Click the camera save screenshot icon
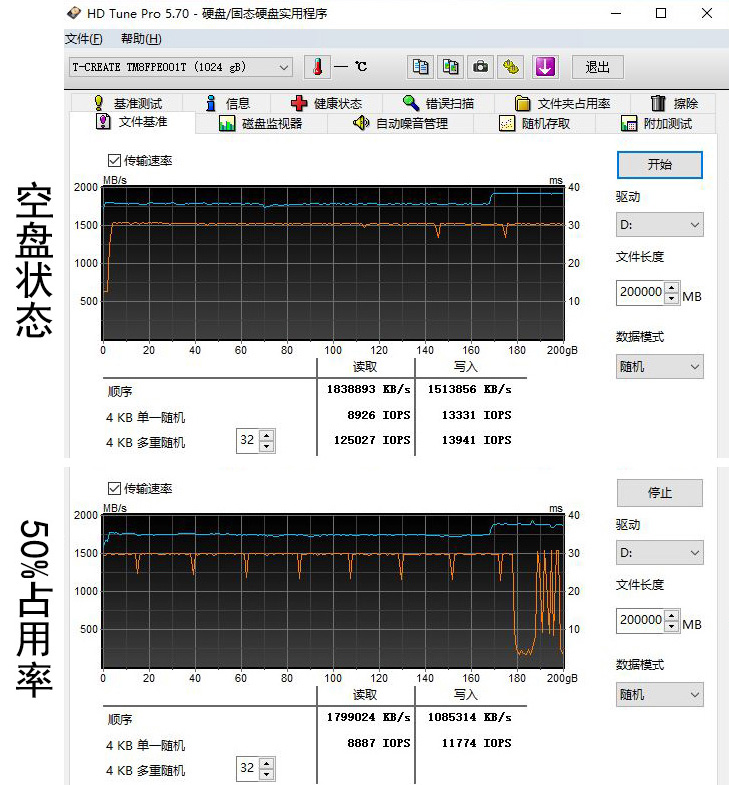Screen dimensions: 729x785 [480, 67]
